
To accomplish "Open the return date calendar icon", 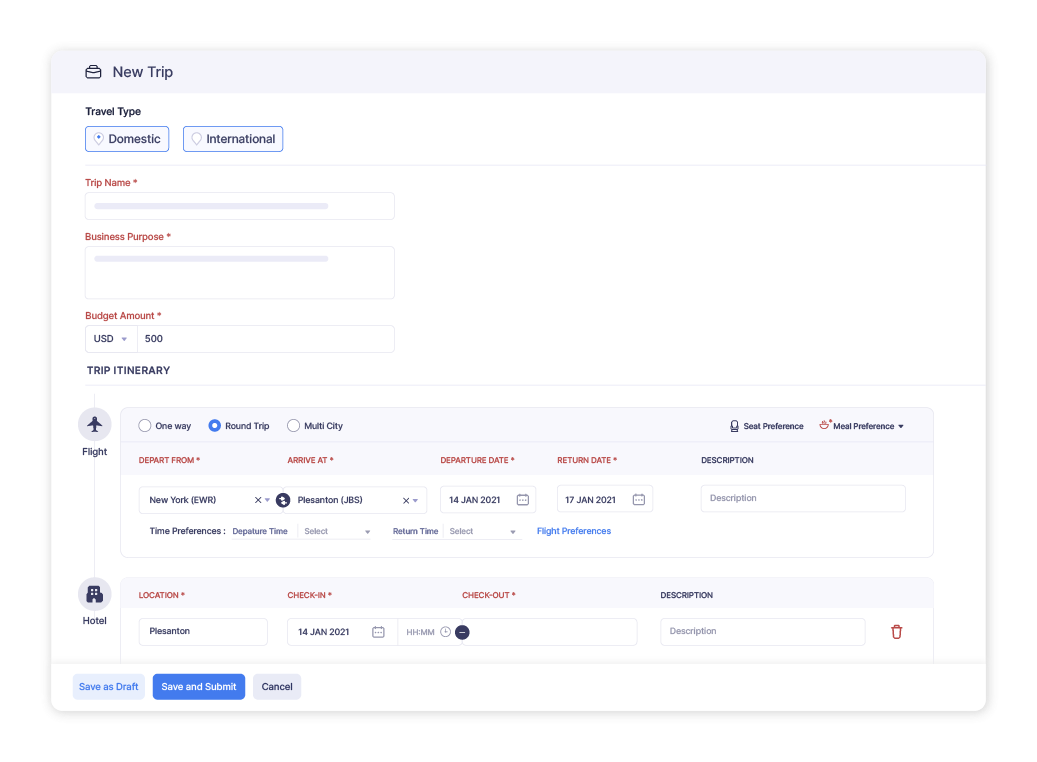I will pyautogui.click(x=639, y=499).
